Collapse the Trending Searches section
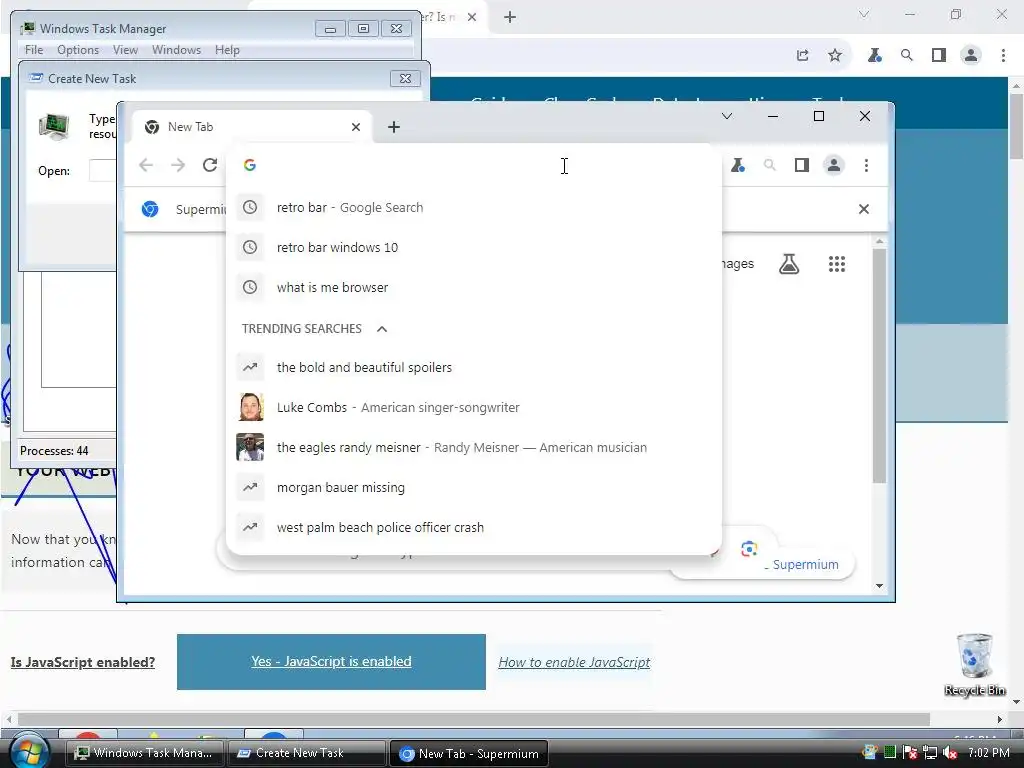 [x=382, y=328]
